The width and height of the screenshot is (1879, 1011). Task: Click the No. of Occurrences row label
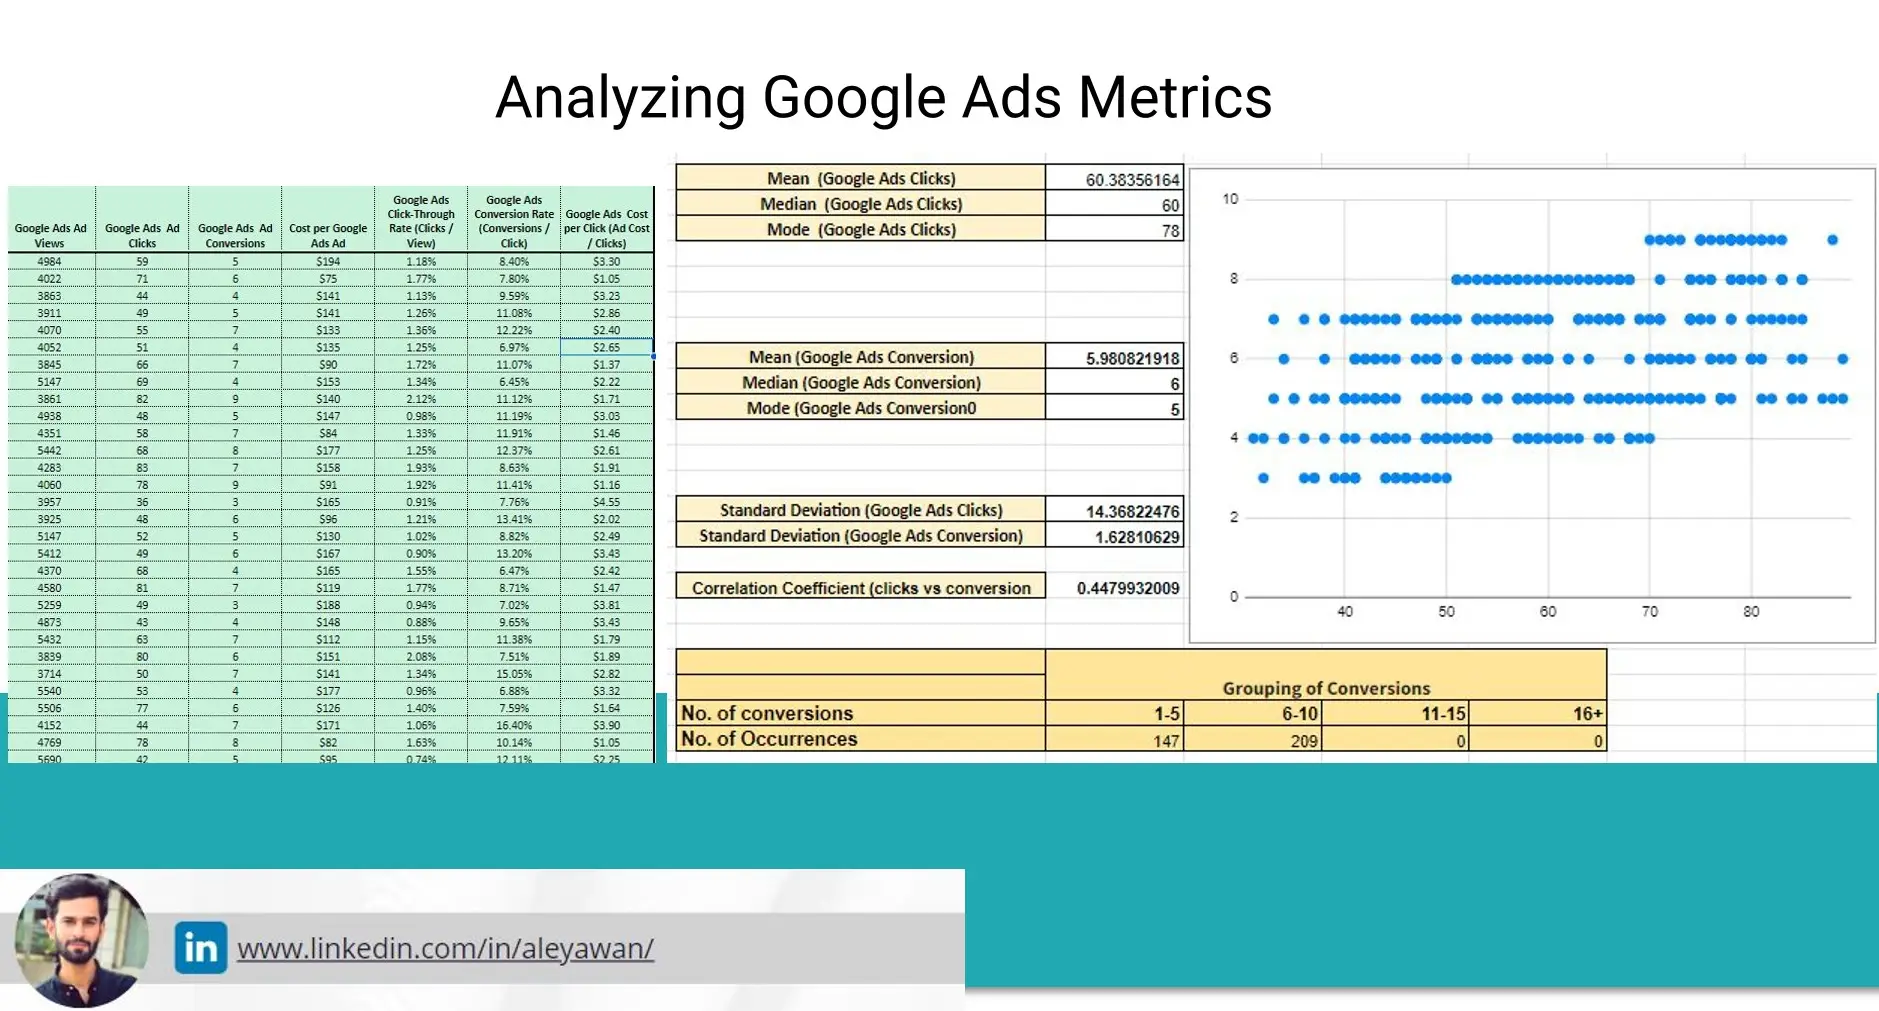pos(861,739)
